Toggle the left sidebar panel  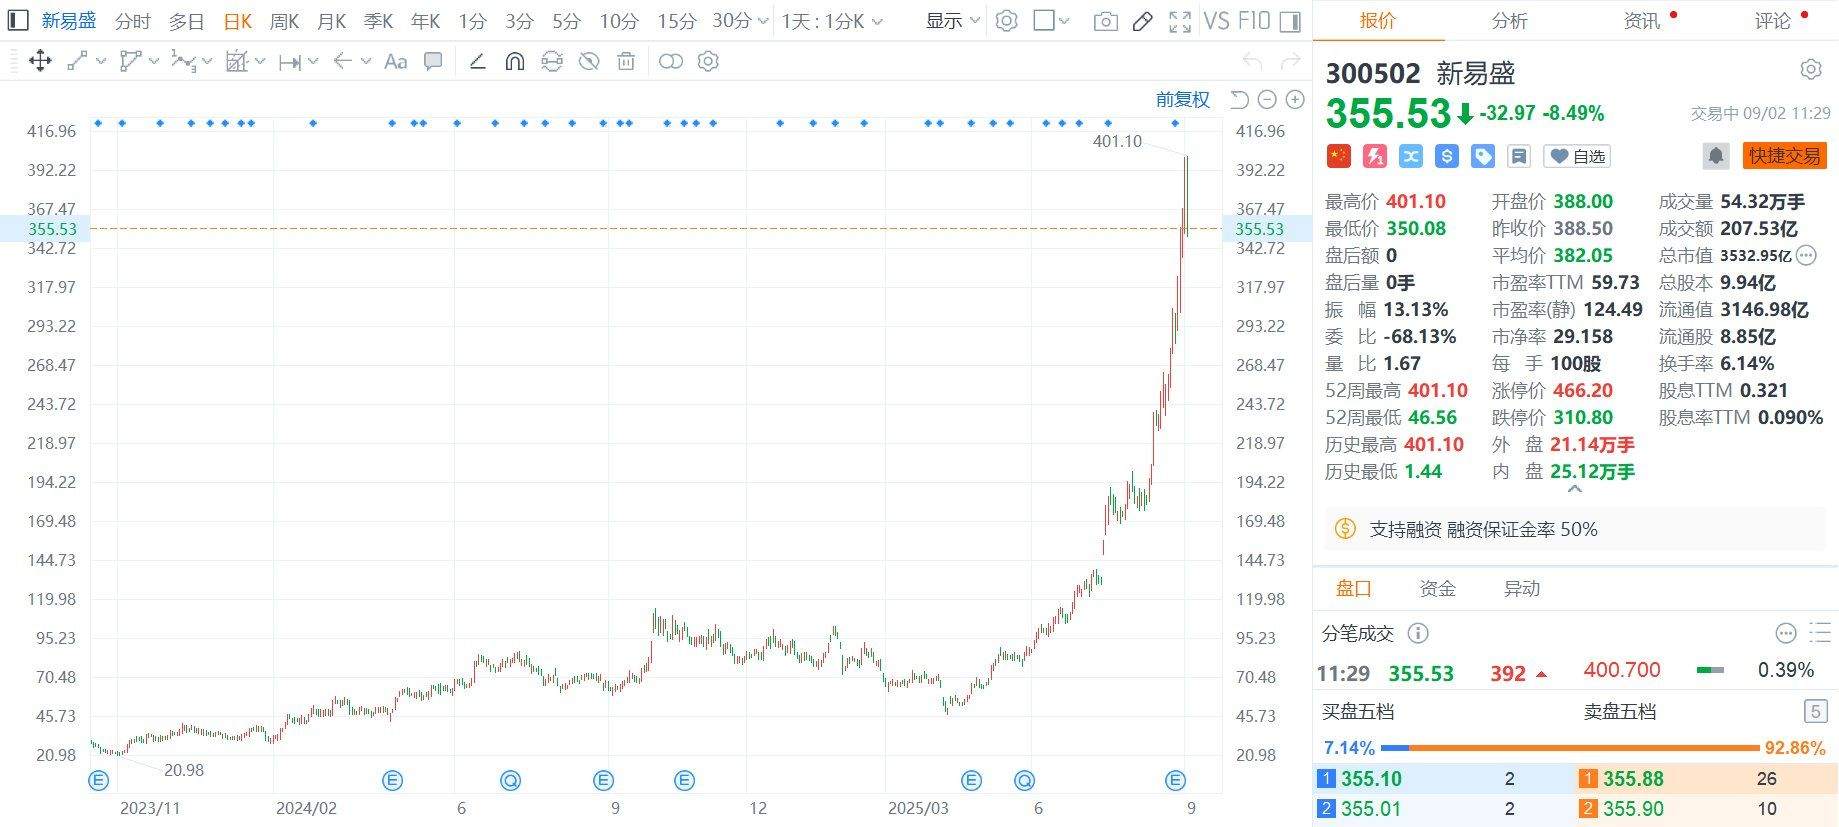18,20
